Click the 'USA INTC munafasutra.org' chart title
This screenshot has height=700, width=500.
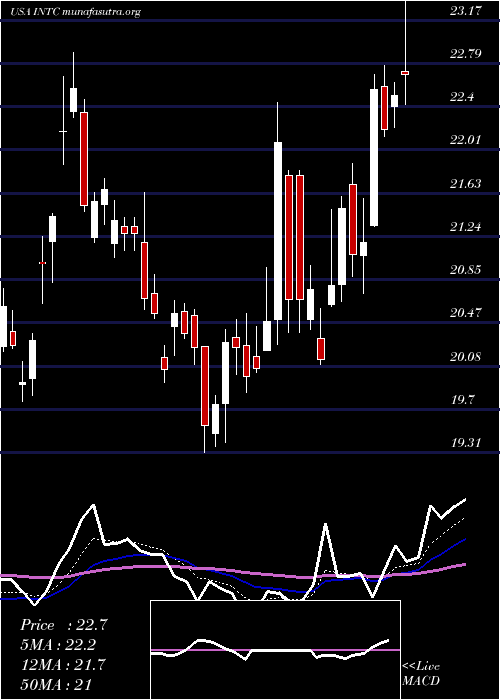tap(75, 12)
